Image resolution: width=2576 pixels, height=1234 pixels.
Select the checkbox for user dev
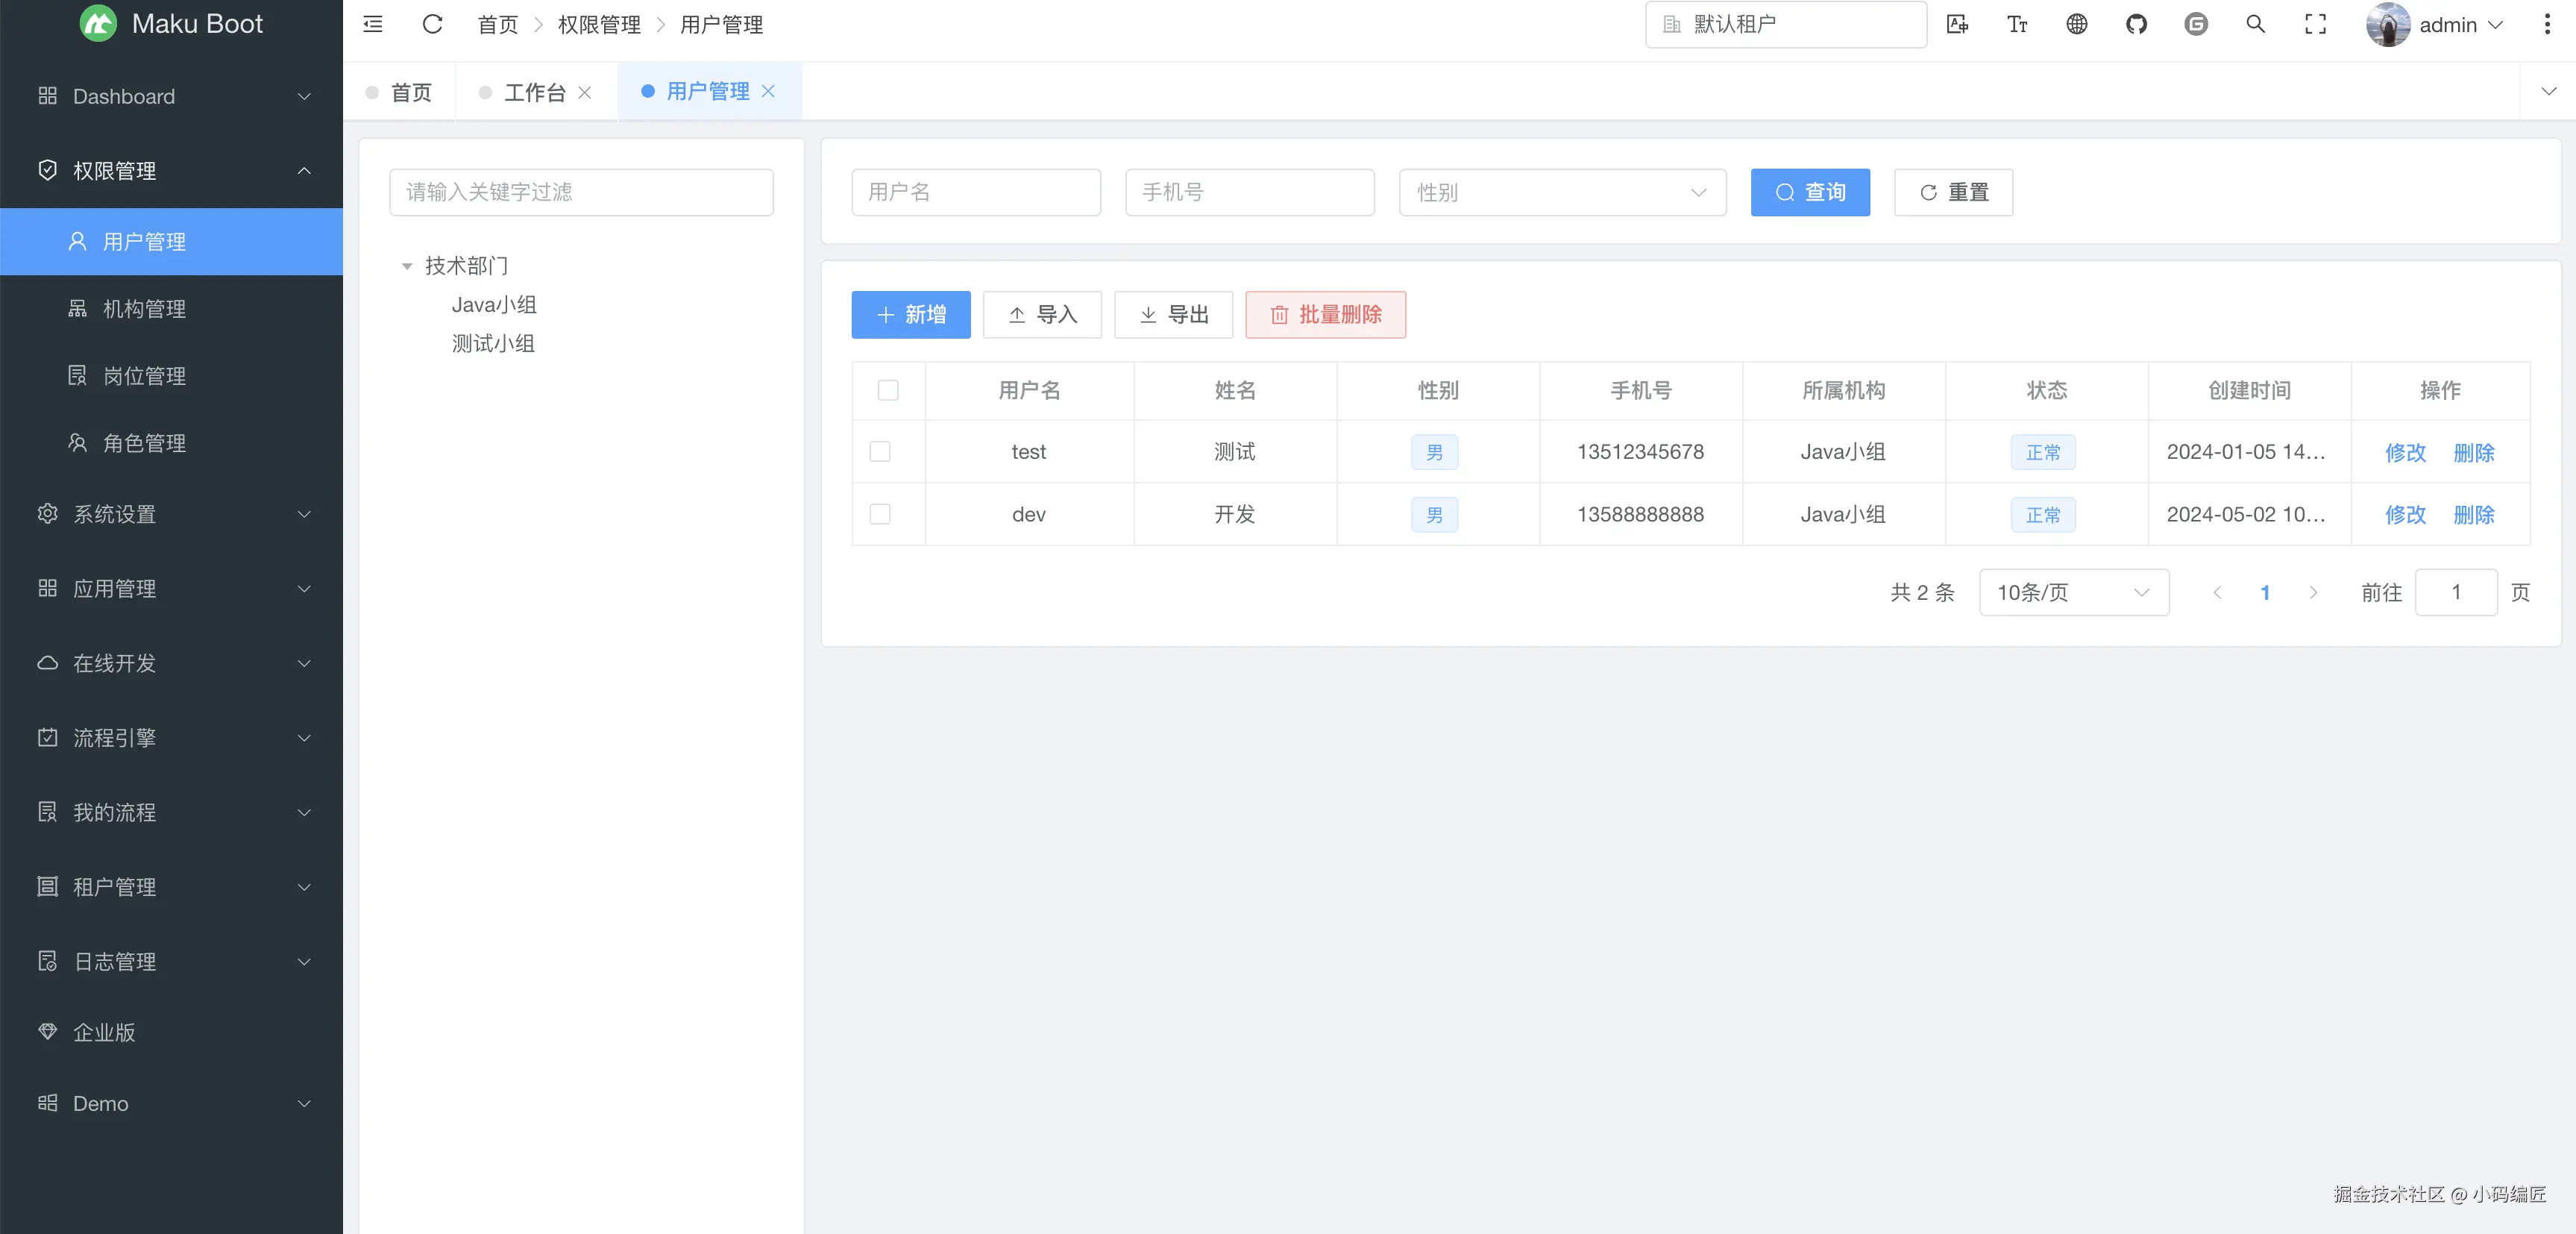[x=879, y=514]
